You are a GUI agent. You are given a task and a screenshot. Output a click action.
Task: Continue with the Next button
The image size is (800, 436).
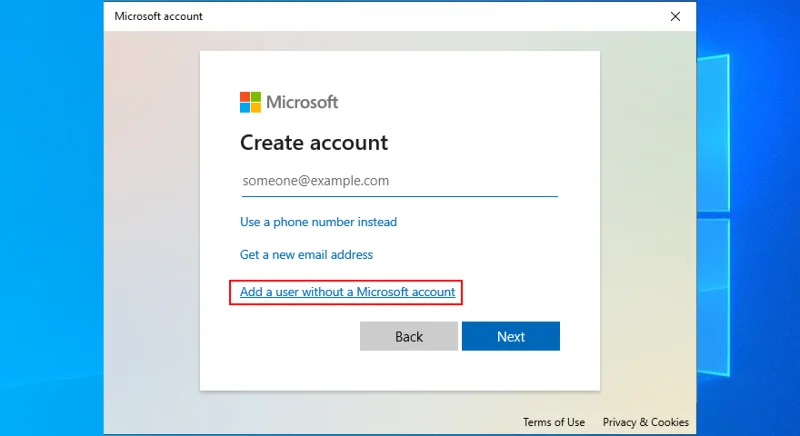coord(511,336)
